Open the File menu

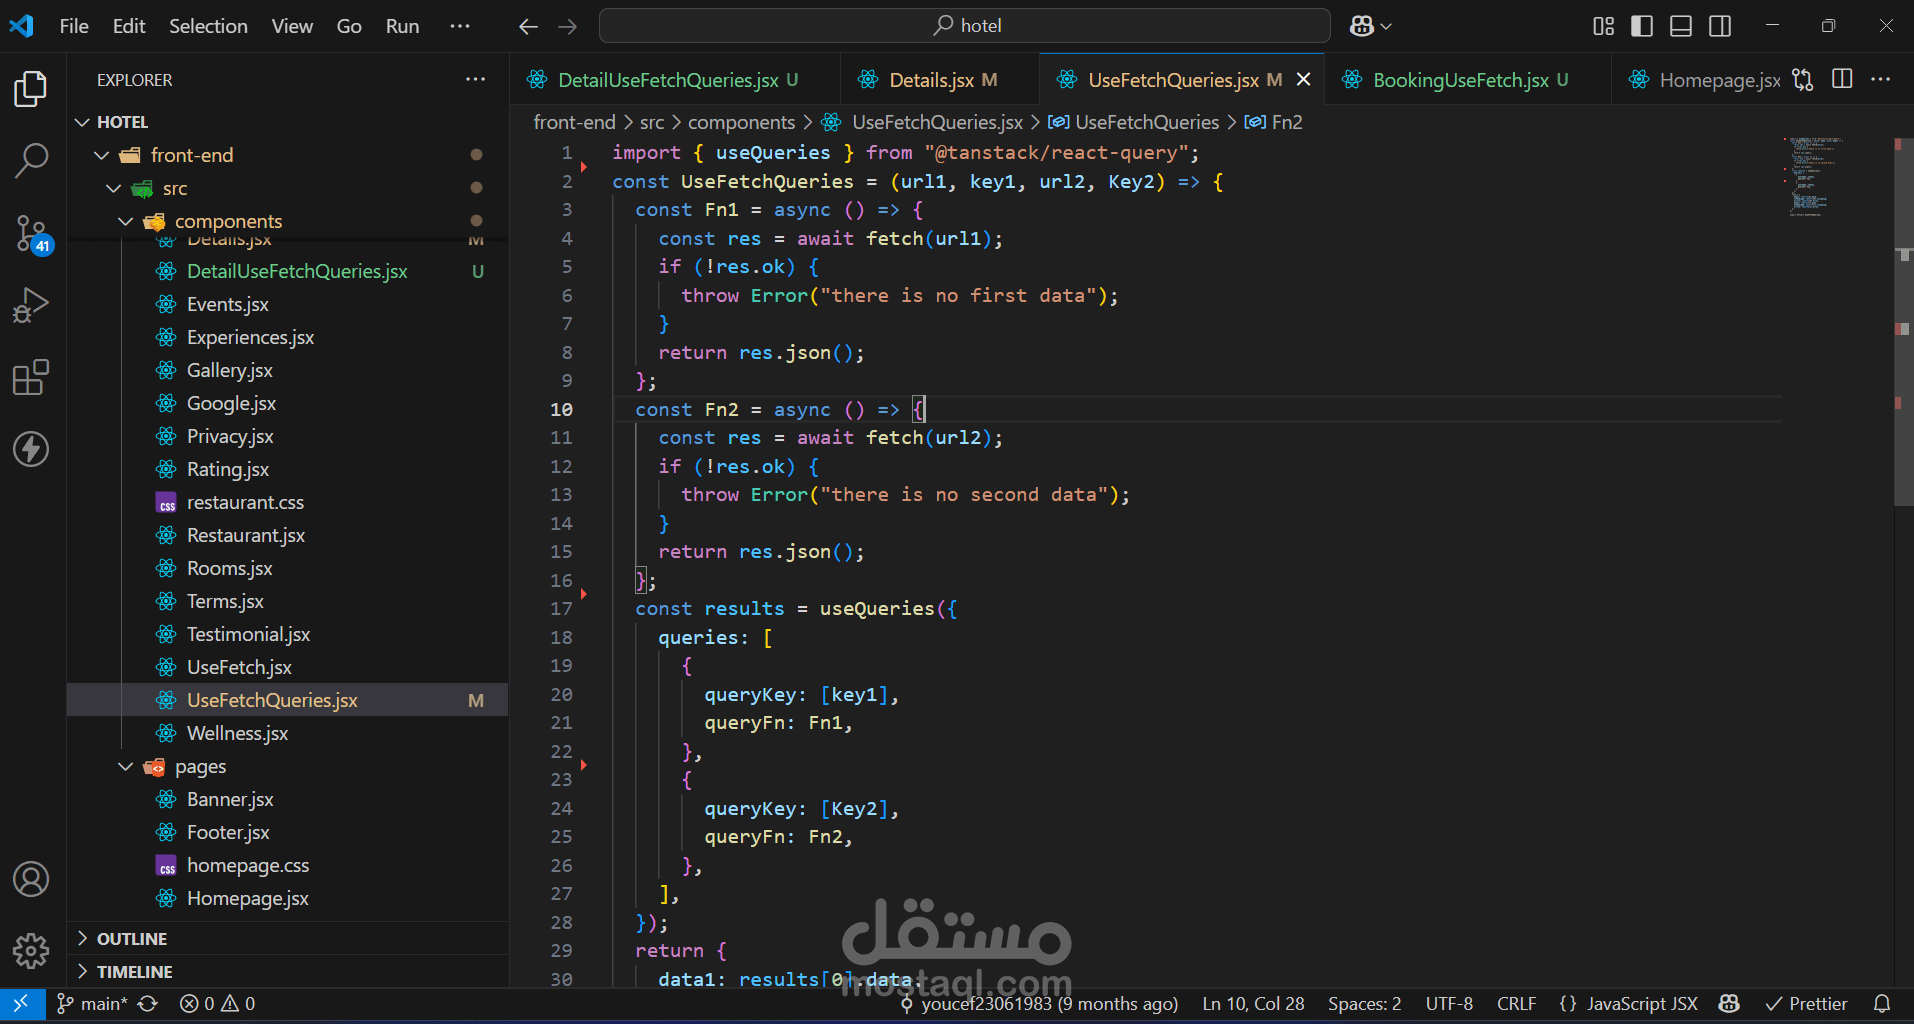74,26
